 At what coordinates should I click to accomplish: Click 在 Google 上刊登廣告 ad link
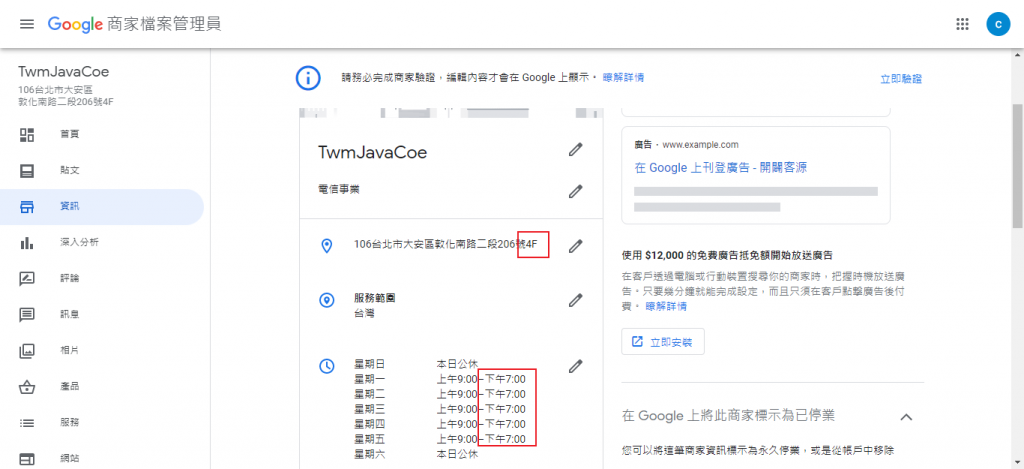720,168
